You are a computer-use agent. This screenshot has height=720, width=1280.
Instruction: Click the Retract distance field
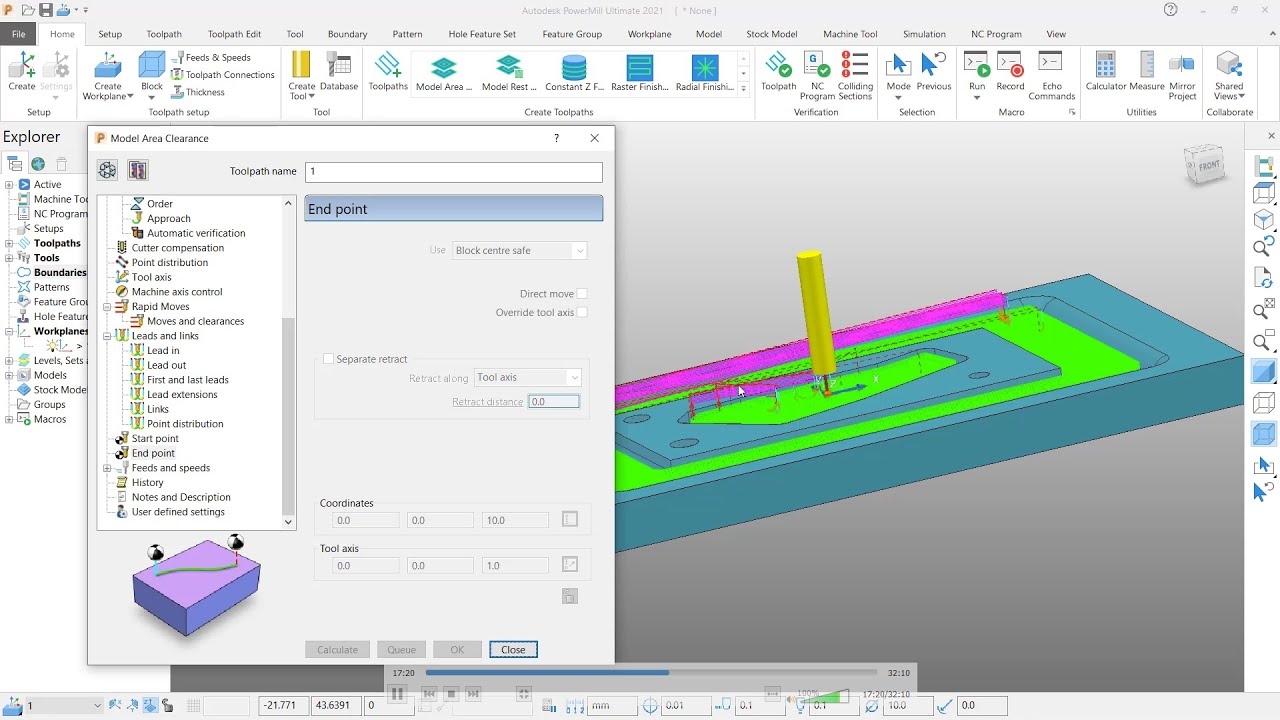point(553,402)
